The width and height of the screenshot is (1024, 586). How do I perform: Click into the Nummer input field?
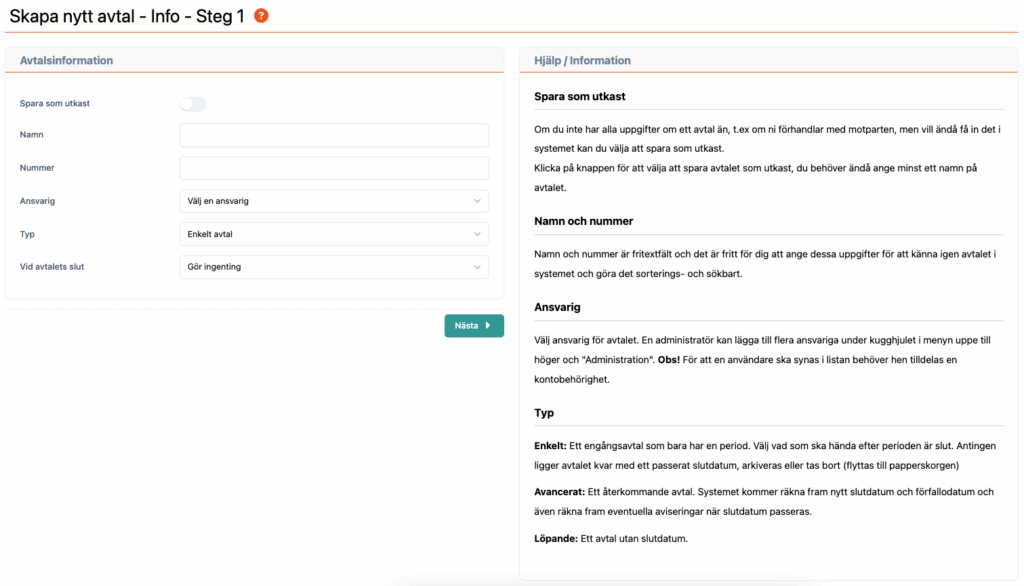334,168
